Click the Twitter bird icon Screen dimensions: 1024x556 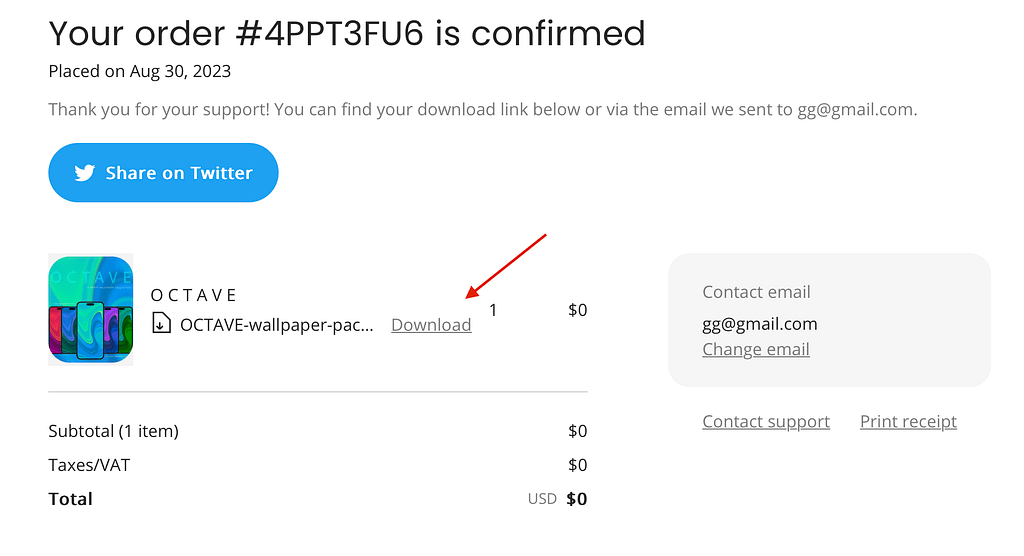pyautogui.click(x=84, y=173)
